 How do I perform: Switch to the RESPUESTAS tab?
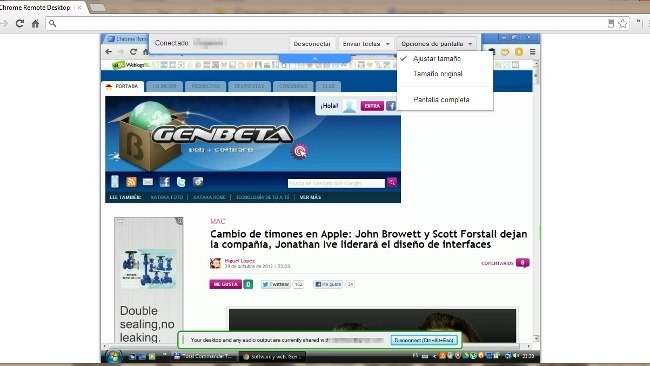[249, 86]
